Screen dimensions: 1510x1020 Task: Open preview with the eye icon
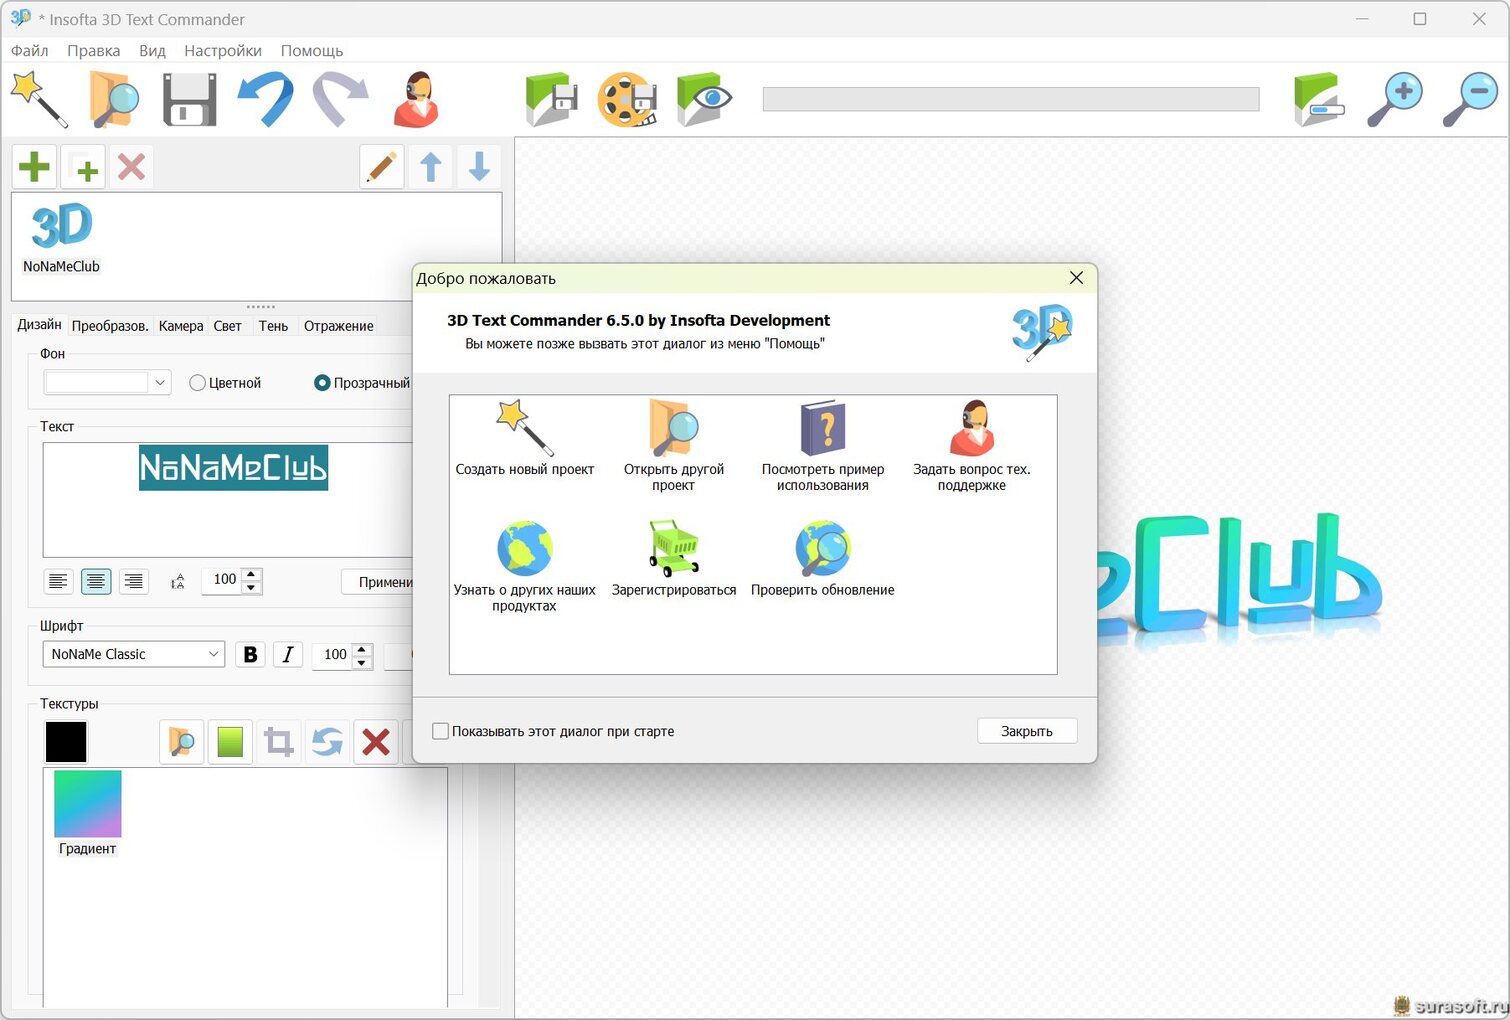click(704, 99)
